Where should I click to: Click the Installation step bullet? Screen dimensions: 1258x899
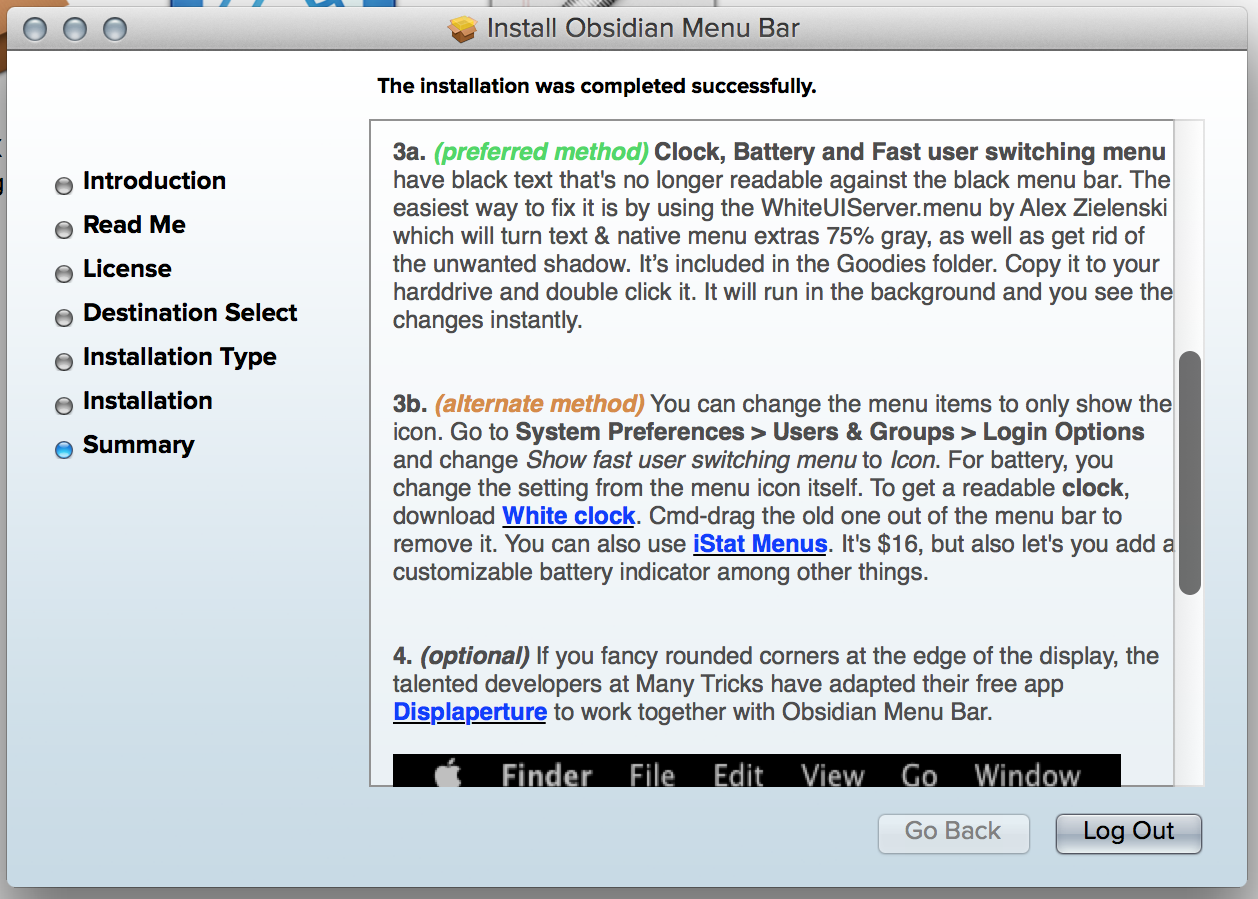64,405
